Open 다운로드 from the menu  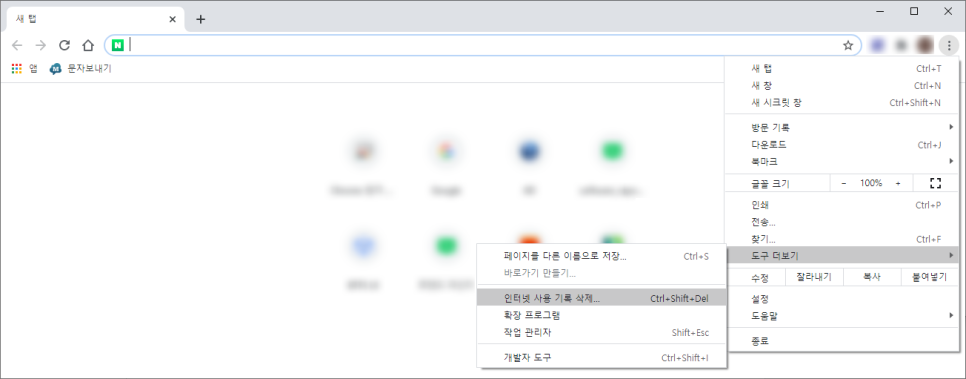[842, 145]
